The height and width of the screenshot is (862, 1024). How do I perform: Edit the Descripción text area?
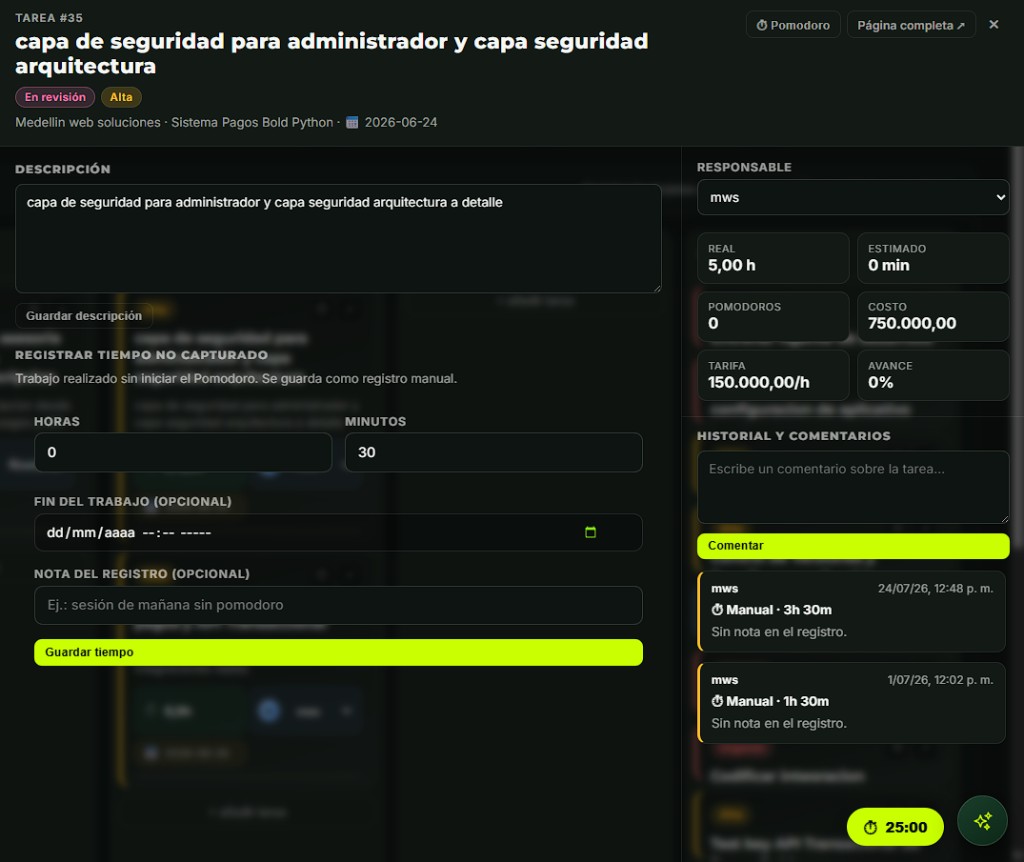(x=338, y=238)
